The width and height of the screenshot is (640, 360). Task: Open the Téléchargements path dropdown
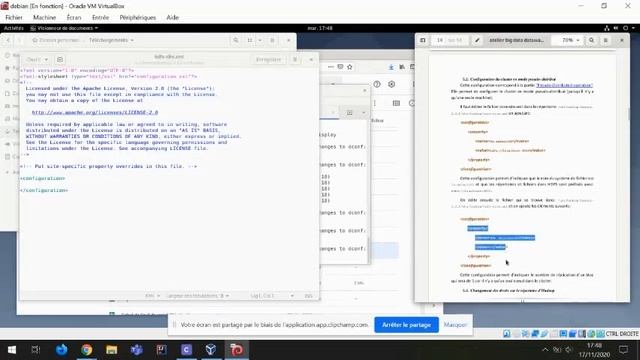[x=111, y=40]
